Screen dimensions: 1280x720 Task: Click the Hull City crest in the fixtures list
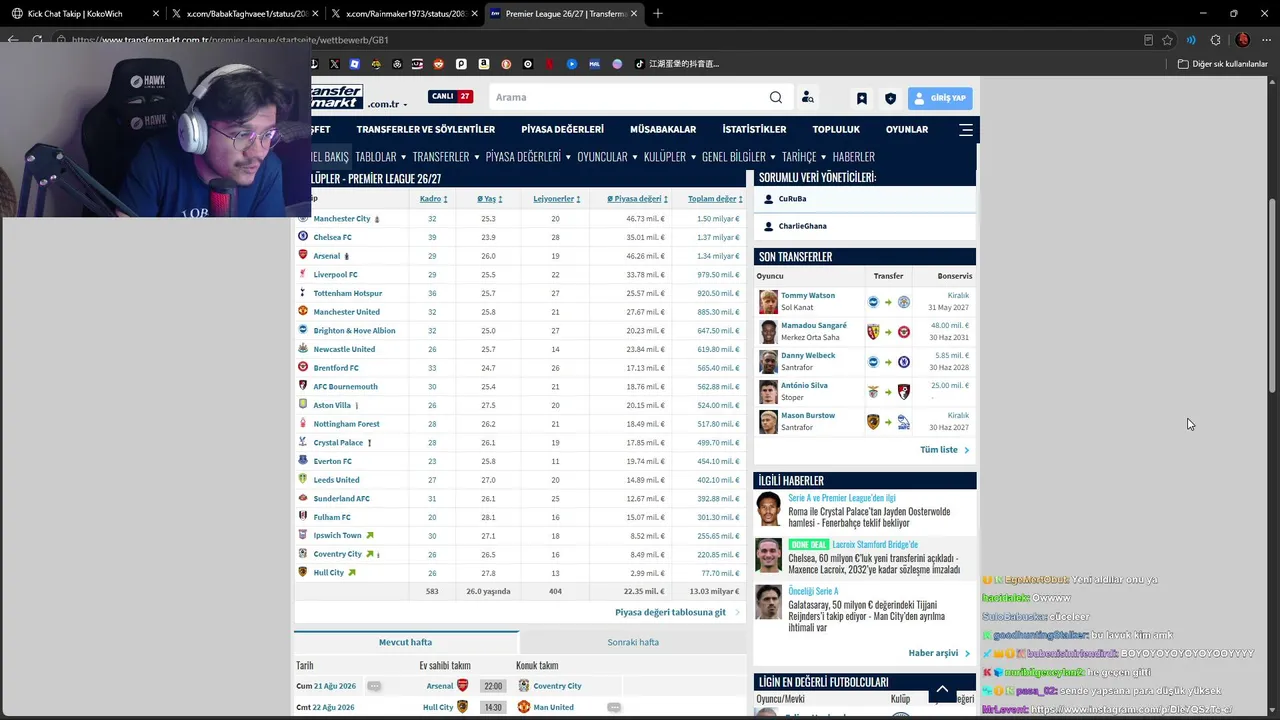tap(462, 707)
